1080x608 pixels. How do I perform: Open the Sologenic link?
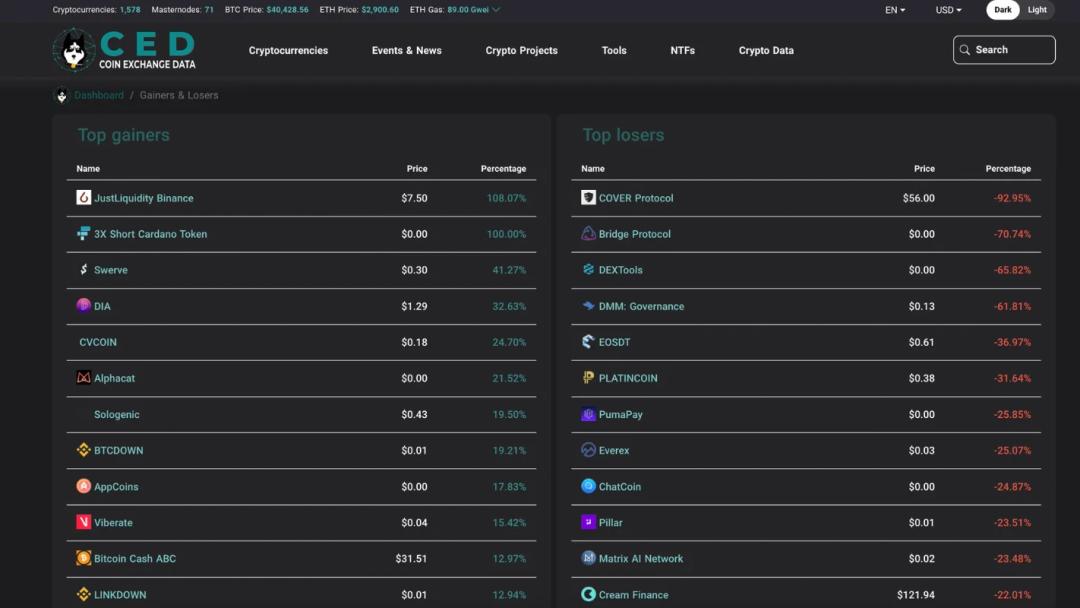116,415
